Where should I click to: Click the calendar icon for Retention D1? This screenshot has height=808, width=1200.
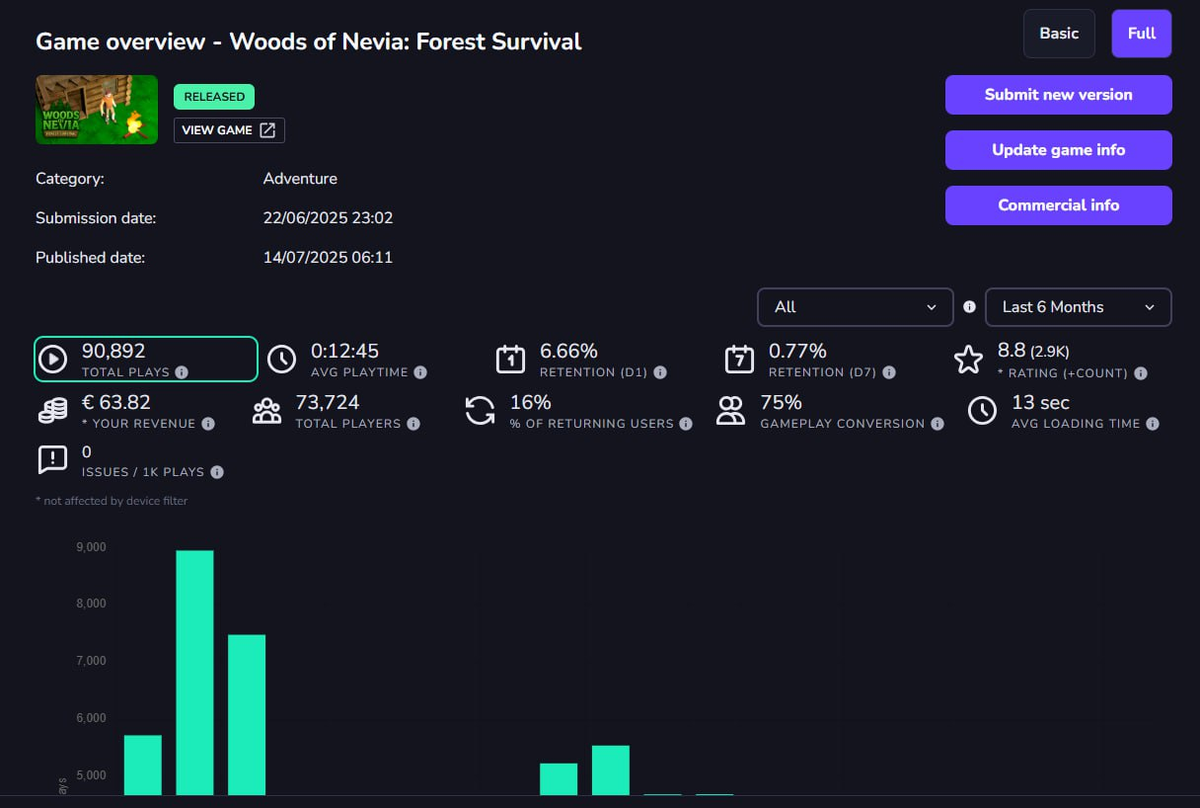click(510, 359)
